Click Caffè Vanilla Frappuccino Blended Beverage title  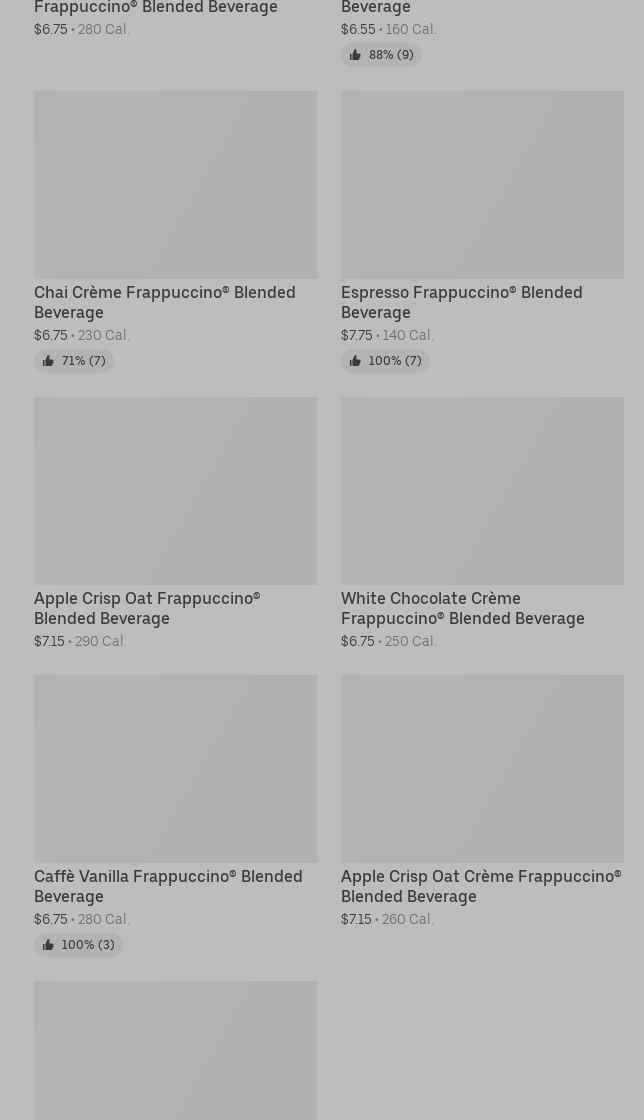(168, 886)
